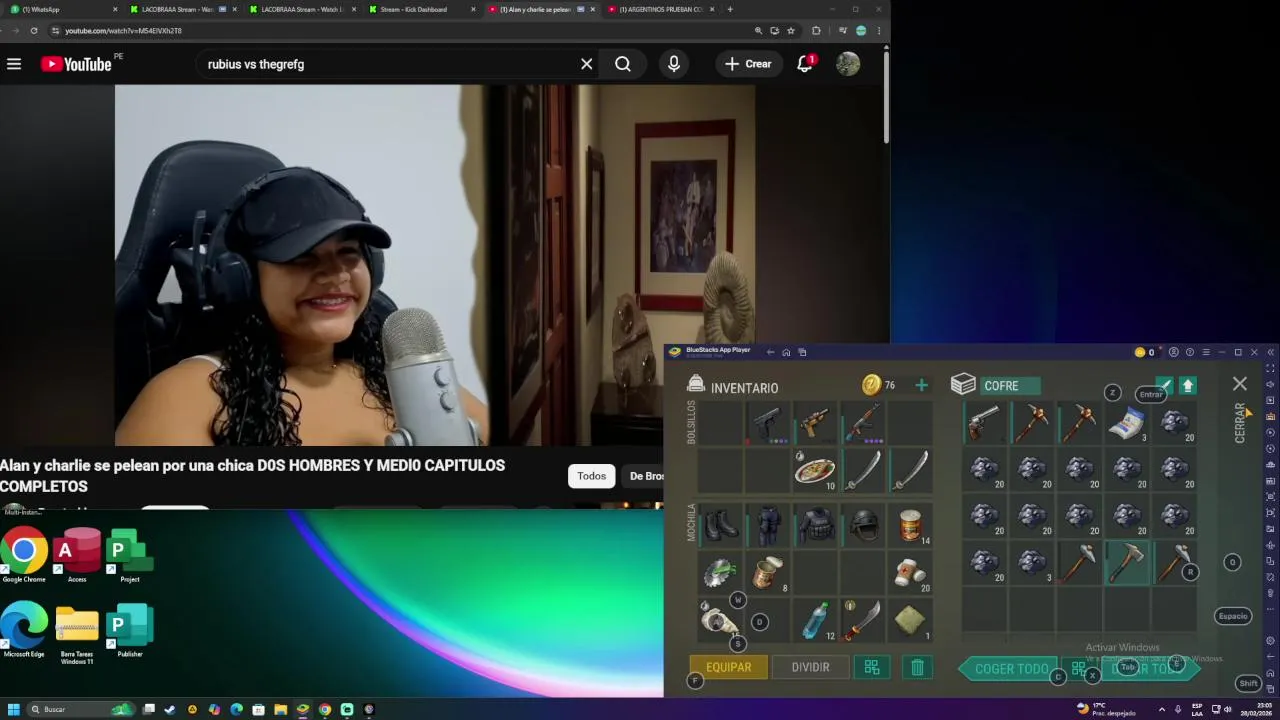Rename the chest via COFRE field
The width and height of the screenshot is (1280, 720).
coord(1010,385)
